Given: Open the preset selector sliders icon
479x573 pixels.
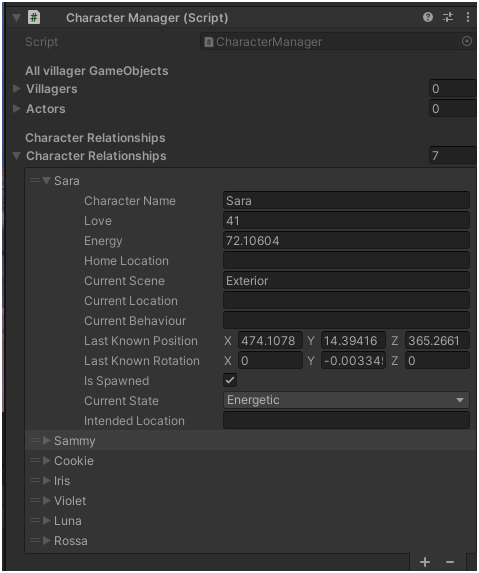Looking at the screenshot, I should [448, 17].
